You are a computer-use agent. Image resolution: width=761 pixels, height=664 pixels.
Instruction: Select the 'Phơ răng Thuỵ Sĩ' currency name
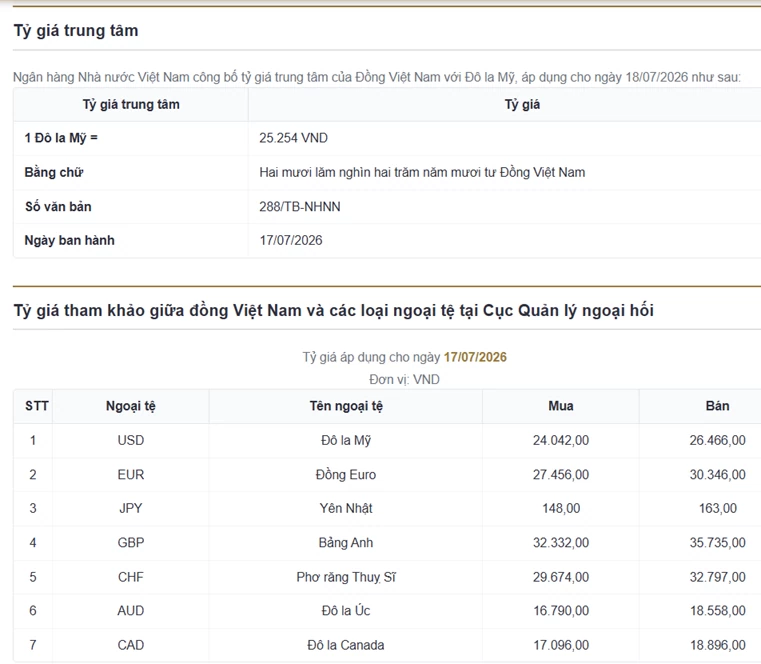[346, 577]
